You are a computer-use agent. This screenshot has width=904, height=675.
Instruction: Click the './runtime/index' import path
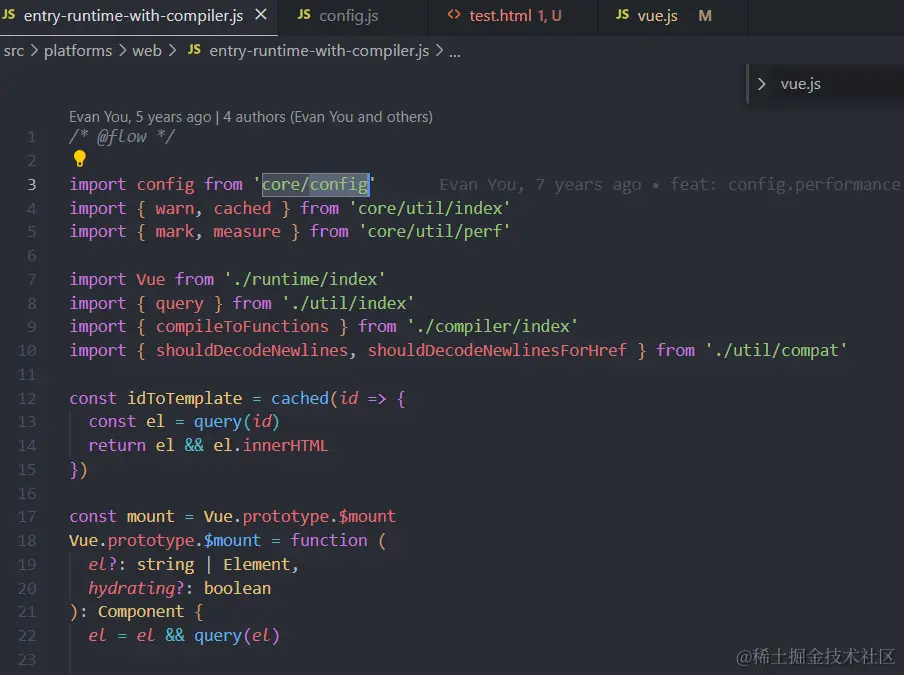point(305,280)
